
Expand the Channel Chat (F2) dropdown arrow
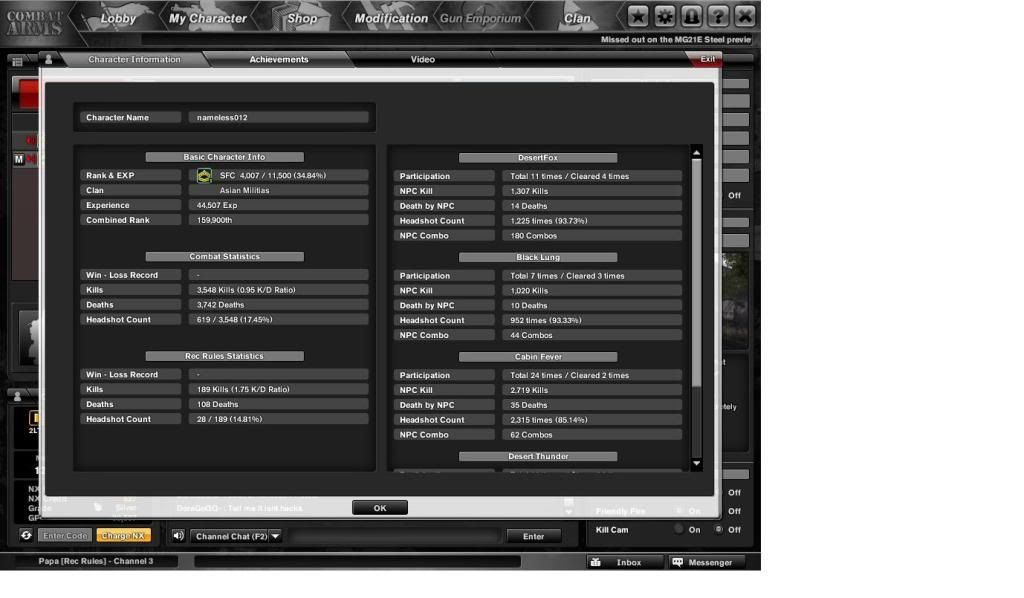tap(276, 536)
